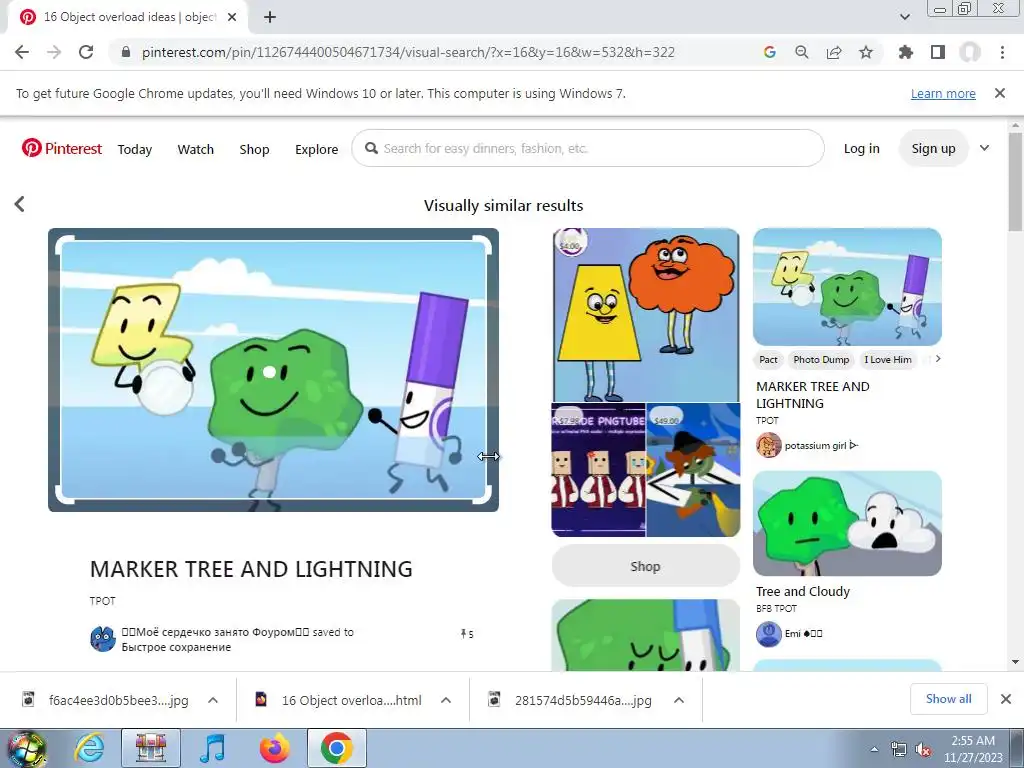Show hidden system tray icons
The height and width of the screenshot is (768, 1024).
(874, 749)
